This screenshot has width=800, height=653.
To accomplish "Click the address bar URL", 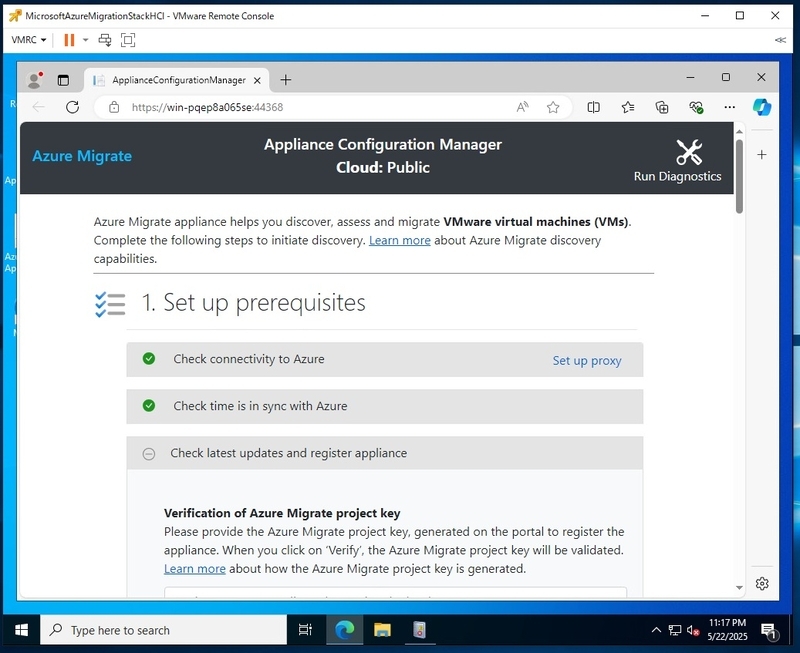I will pos(207,107).
